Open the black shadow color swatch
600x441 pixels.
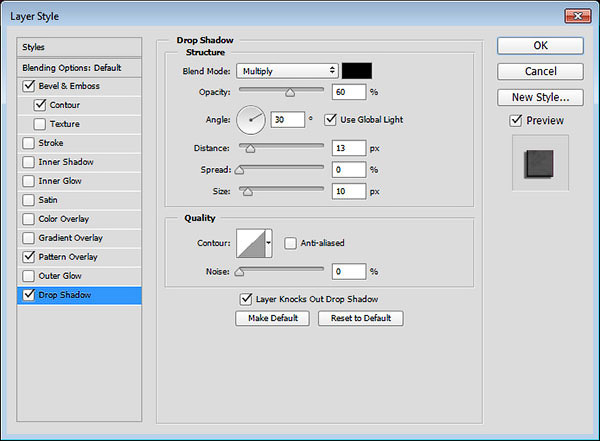pyautogui.click(x=357, y=71)
